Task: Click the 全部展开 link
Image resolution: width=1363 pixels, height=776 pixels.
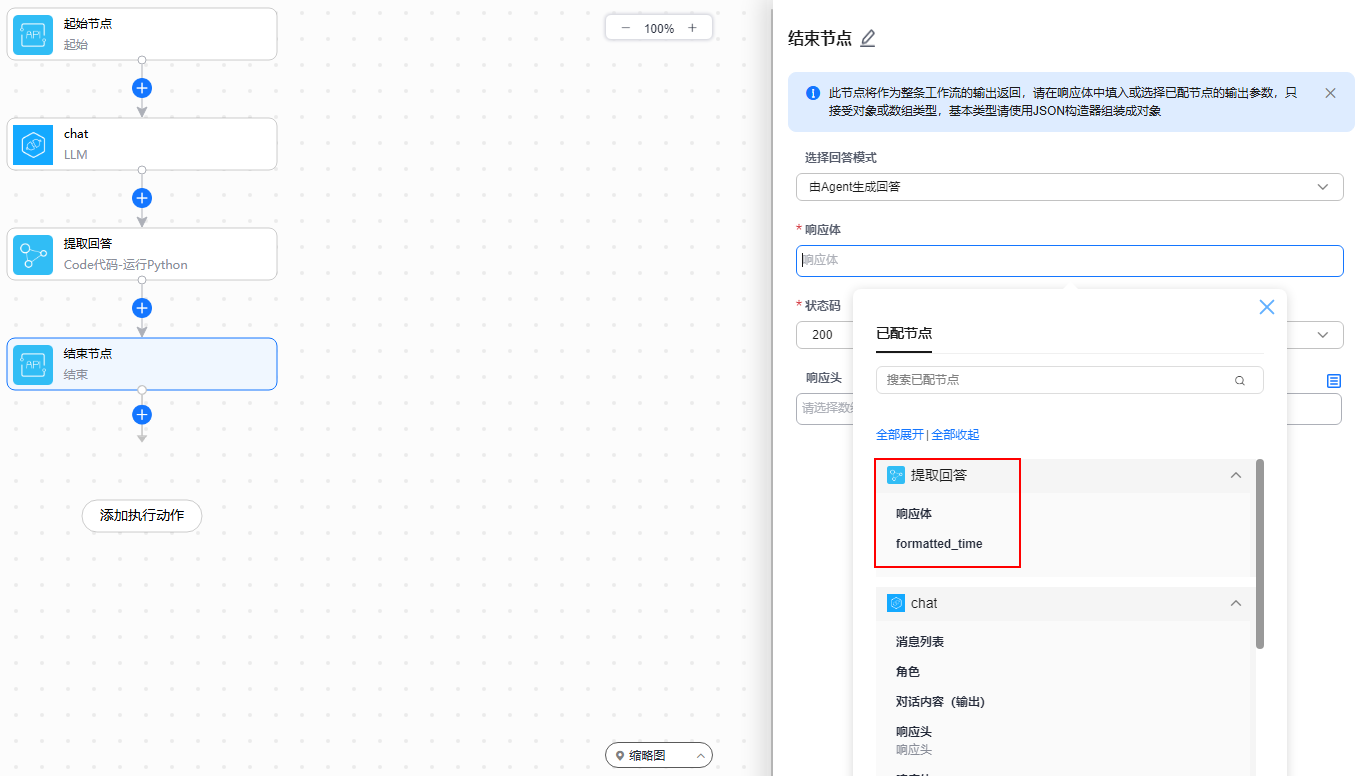Action: tap(899, 435)
